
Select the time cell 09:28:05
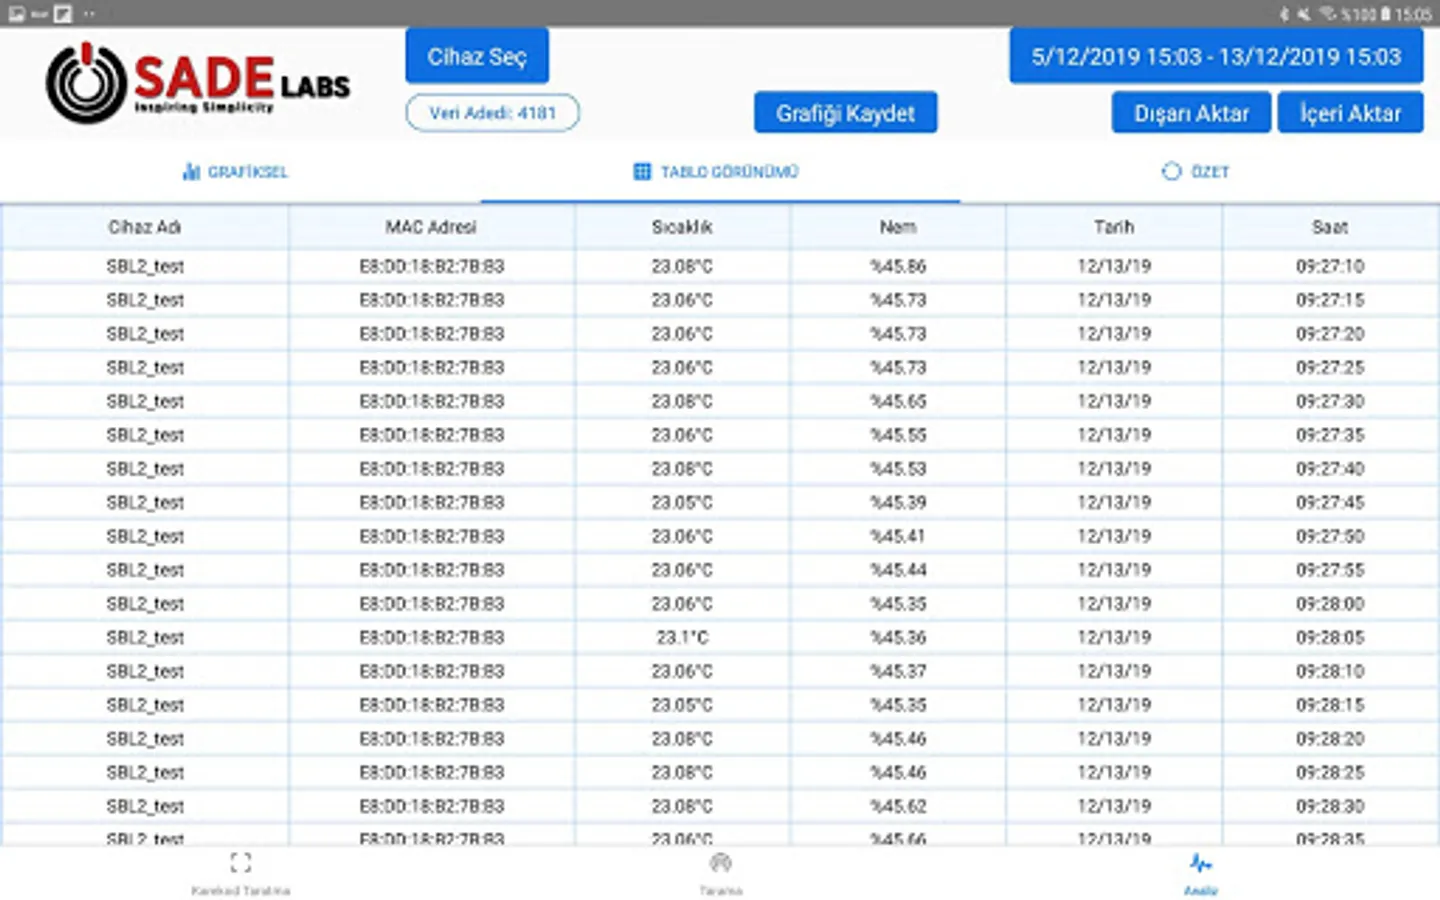coord(1330,637)
